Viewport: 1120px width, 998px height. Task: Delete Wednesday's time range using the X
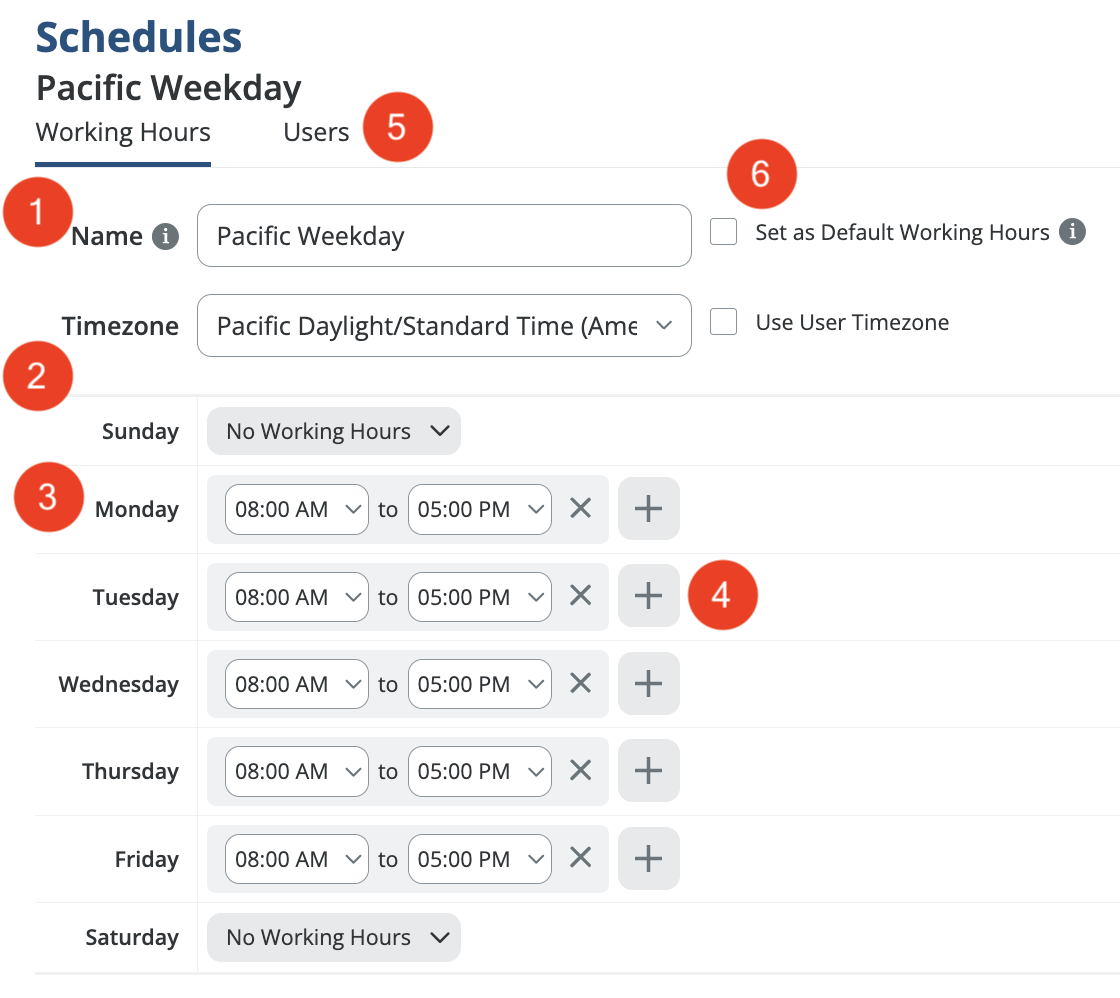[x=580, y=684]
